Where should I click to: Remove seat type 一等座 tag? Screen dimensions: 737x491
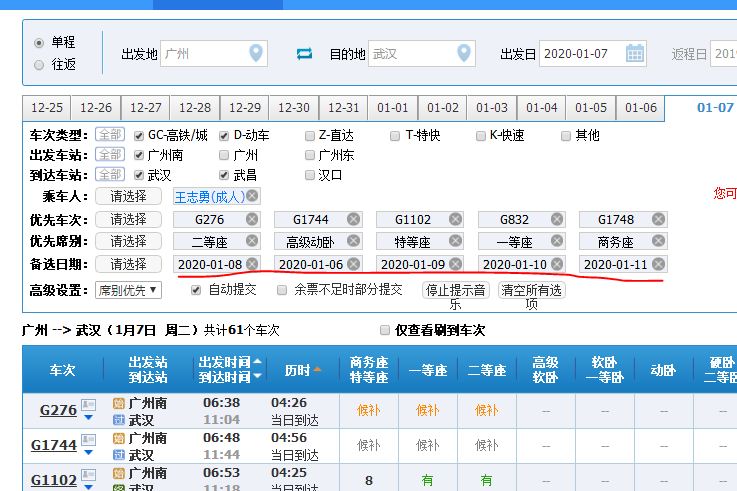coord(557,241)
